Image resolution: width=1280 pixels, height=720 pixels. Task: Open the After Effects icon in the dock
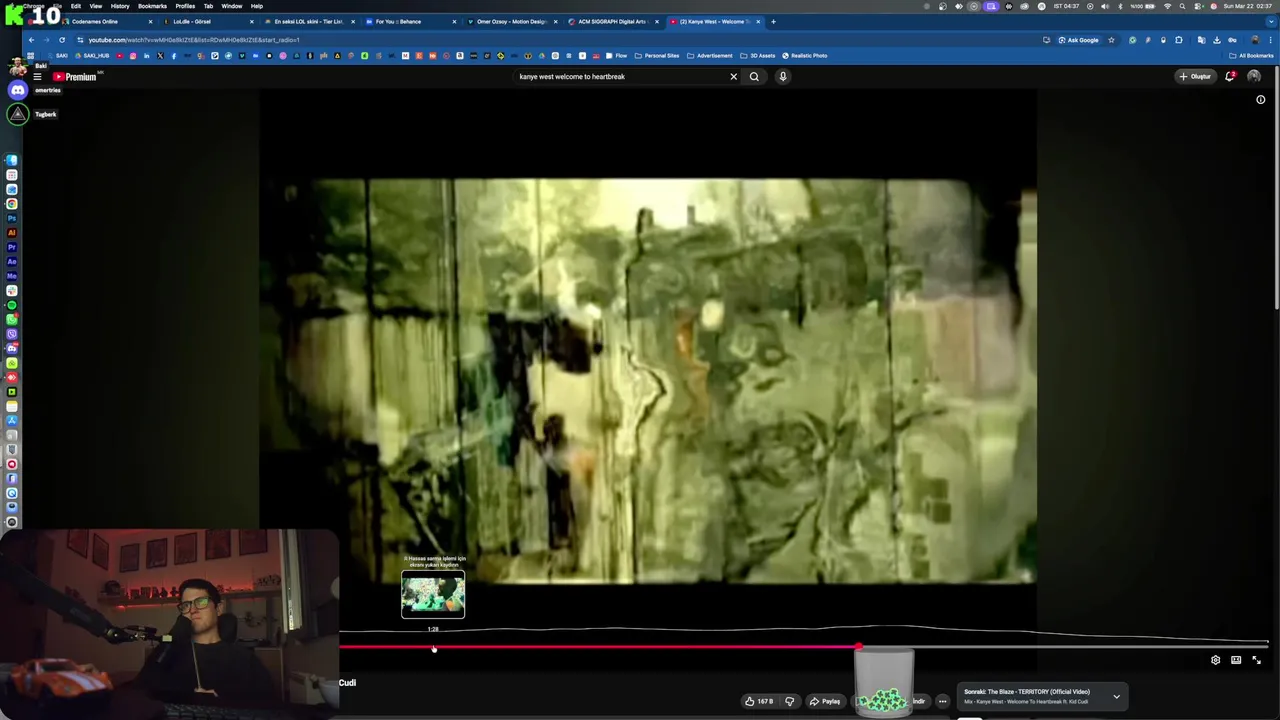click(12, 261)
